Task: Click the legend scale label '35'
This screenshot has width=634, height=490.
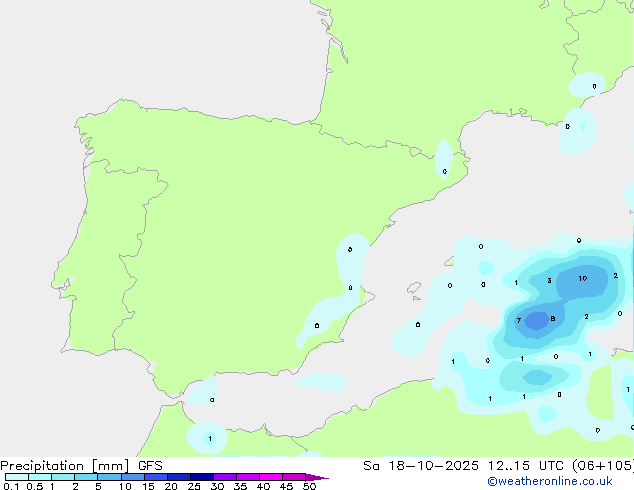Action: click(240, 486)
